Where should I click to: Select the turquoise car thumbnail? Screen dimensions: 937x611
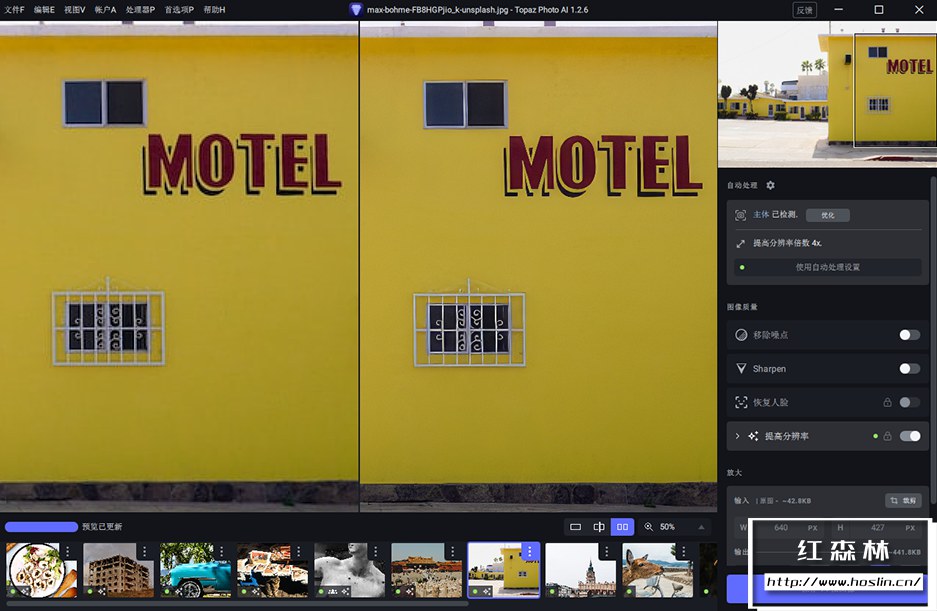click(x=195, y=570)
